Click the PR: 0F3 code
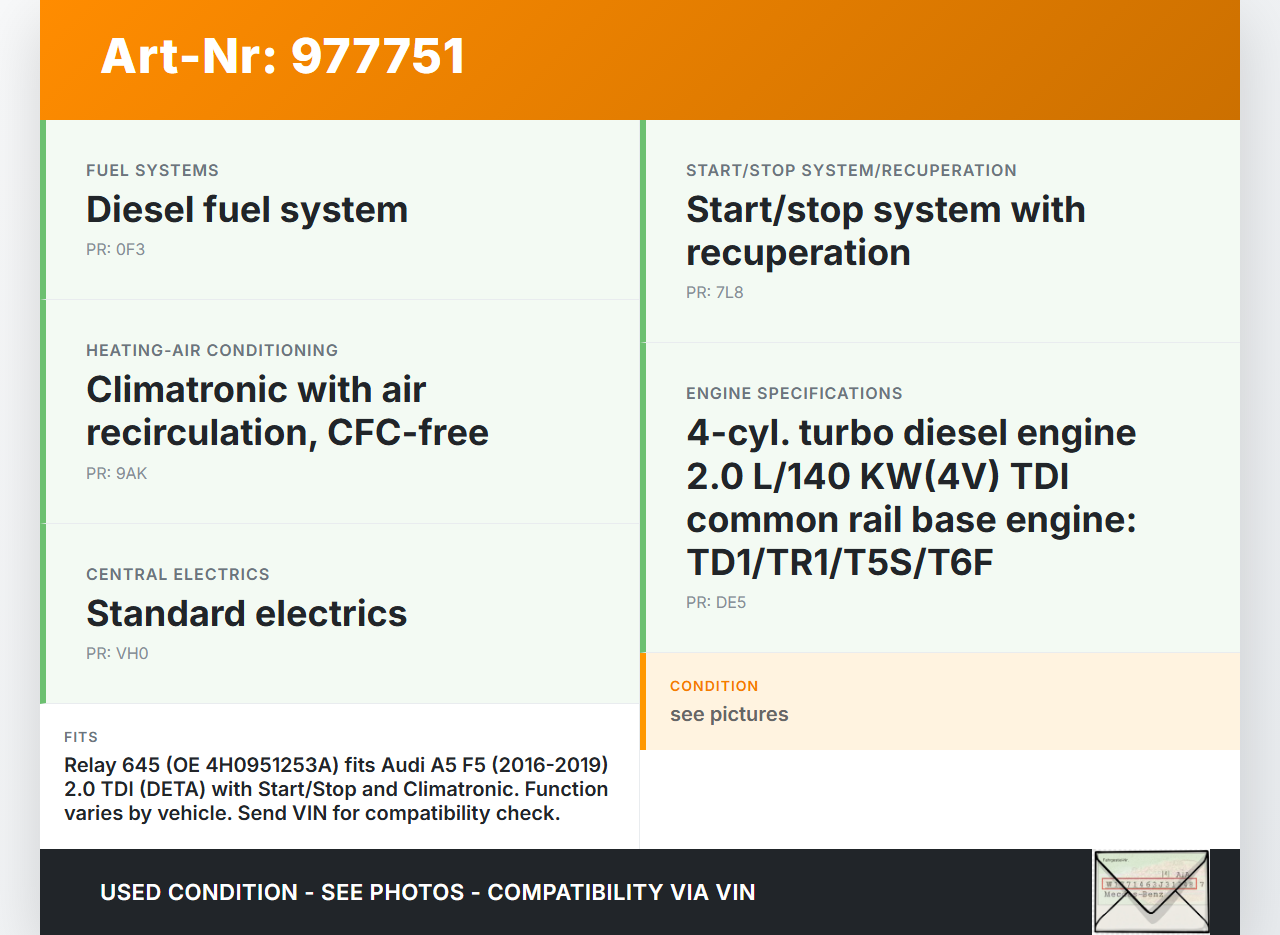Image resolution: width=1280 pixels, height=935 pixels. coord(115,249)
